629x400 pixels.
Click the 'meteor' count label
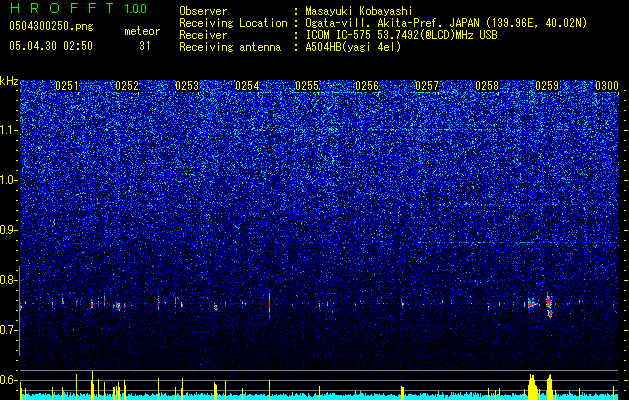click(x=142, y=31)
